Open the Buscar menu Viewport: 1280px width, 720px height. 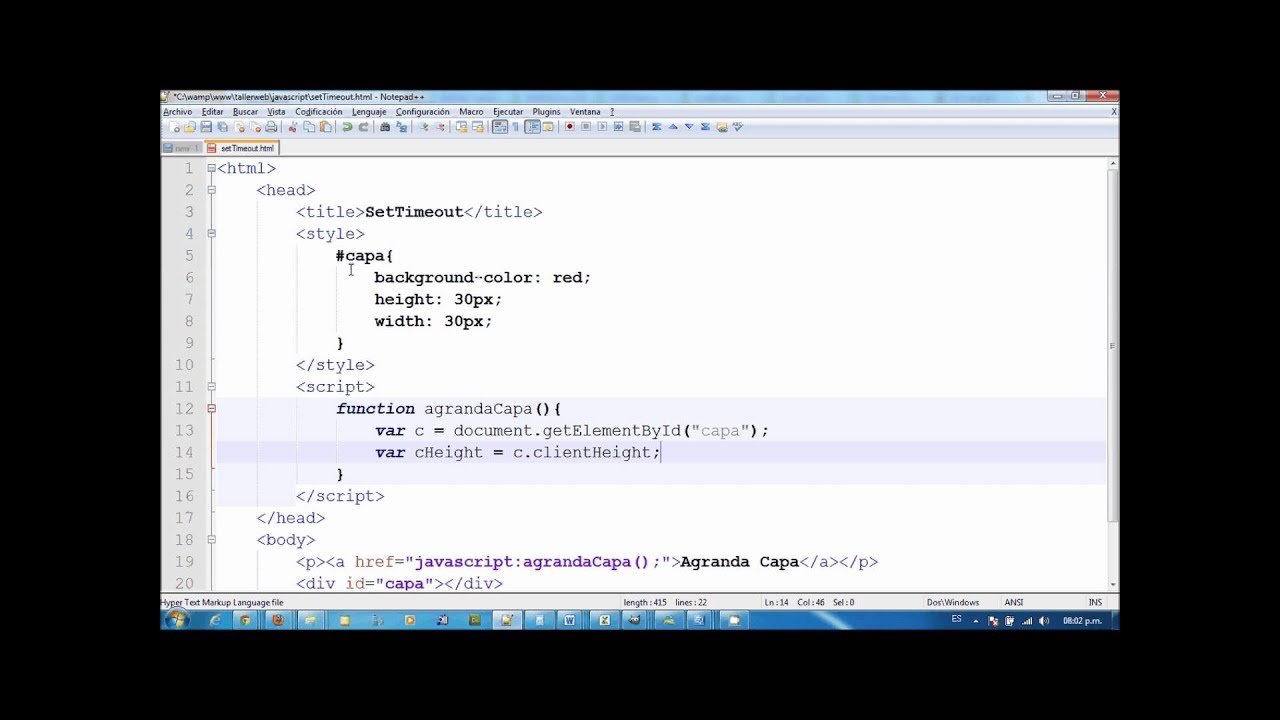coord(245,112)
